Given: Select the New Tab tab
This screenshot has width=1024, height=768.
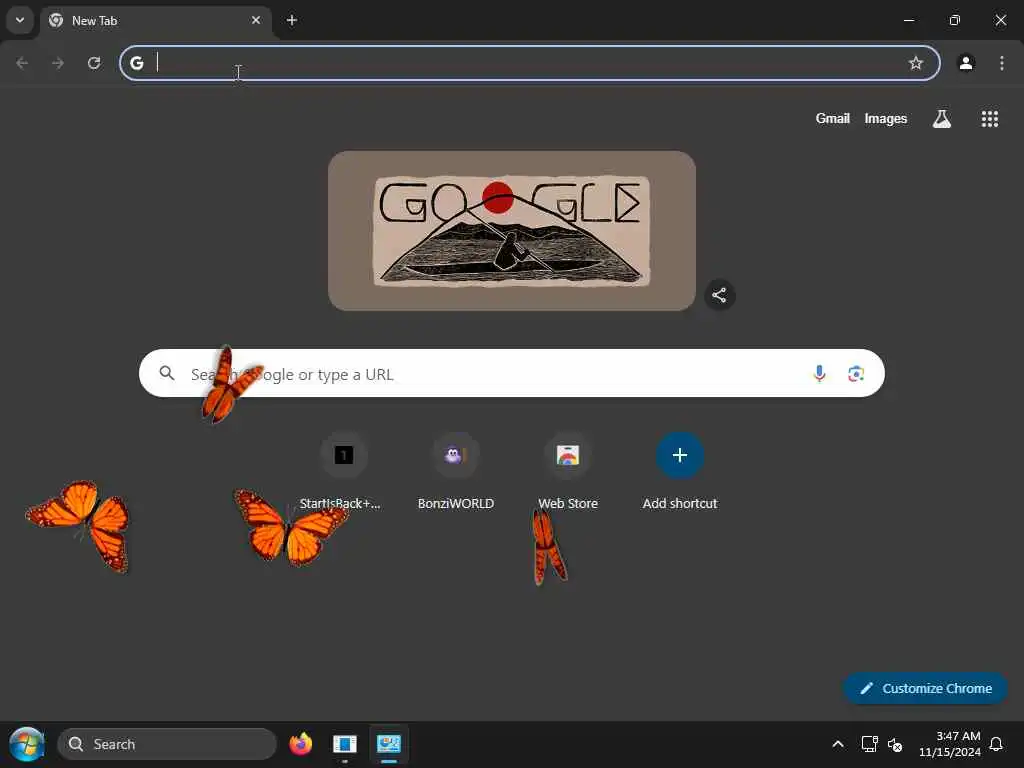Looking at the screenshot, I should [x=155, y=20].
